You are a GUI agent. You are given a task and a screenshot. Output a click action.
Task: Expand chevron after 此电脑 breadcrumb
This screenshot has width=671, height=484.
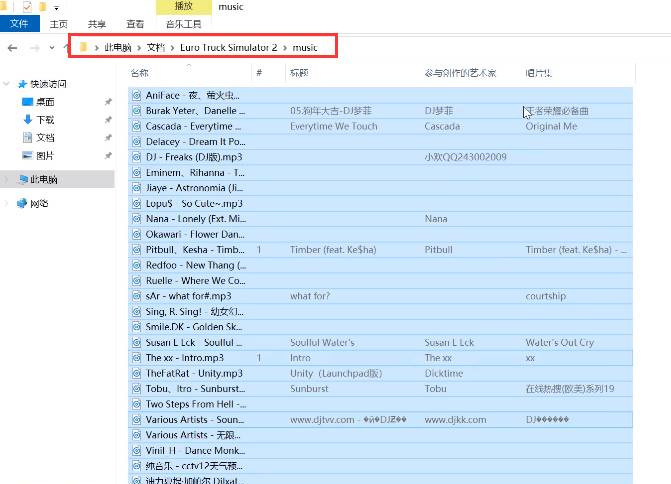(x=139, y=48)
